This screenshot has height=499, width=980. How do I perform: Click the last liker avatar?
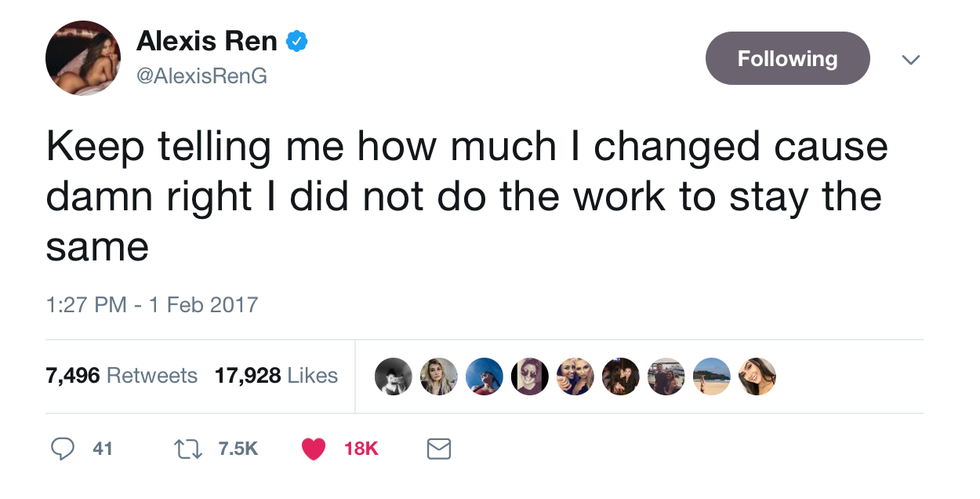click(758, 376)
